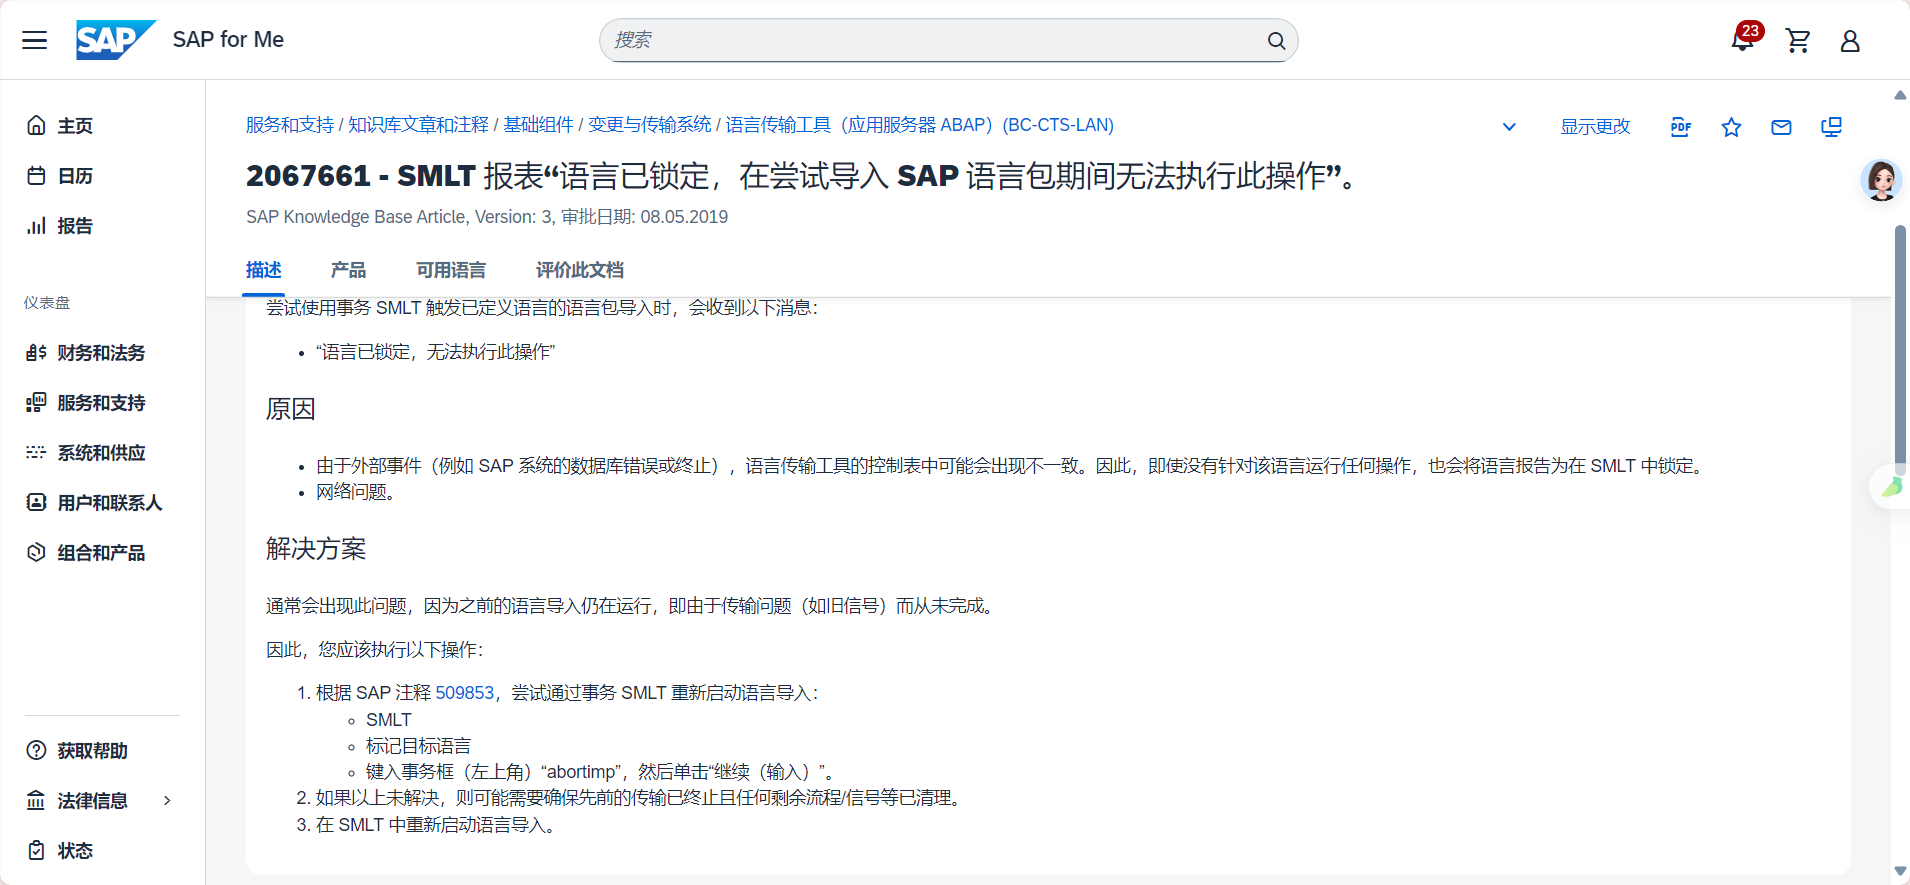1910x885 pixels.
Task: Click the SAP logo
Action: click(x=116, y=40)
